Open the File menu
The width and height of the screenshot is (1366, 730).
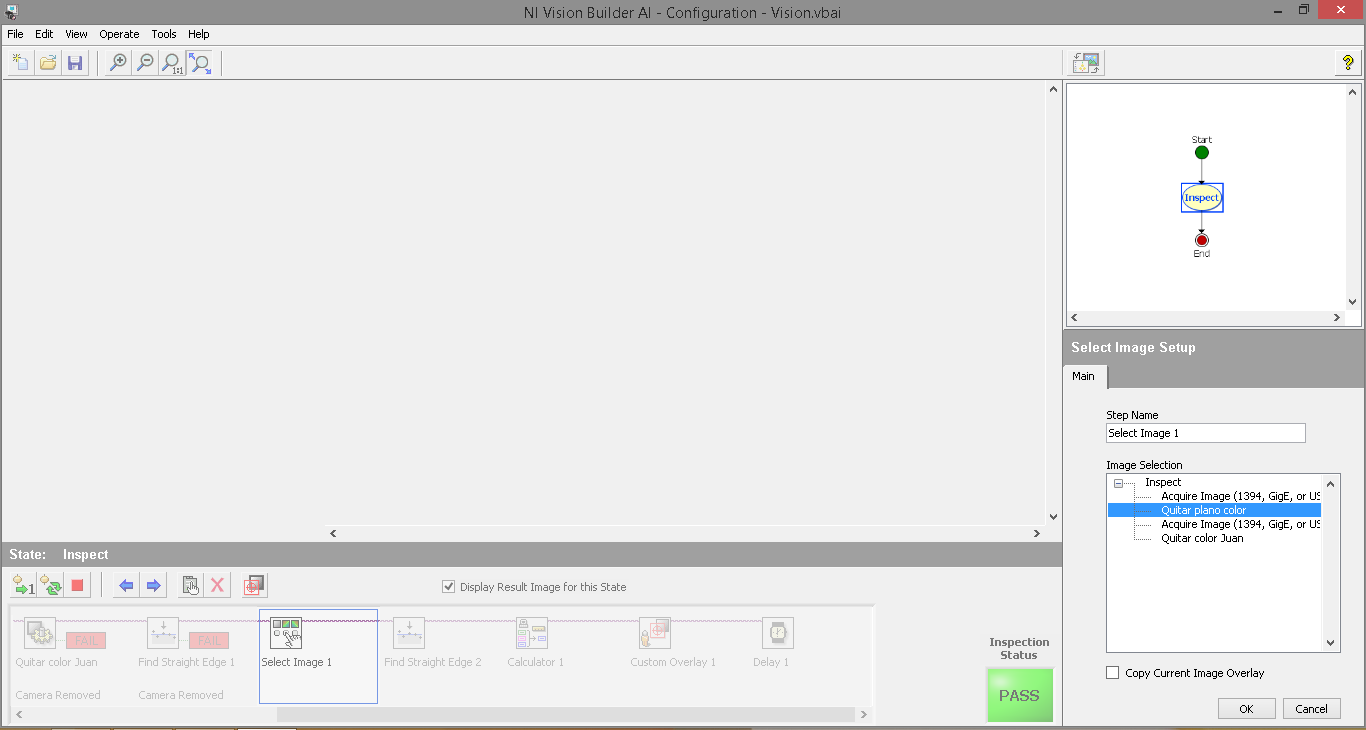click(x=15, y=34)
